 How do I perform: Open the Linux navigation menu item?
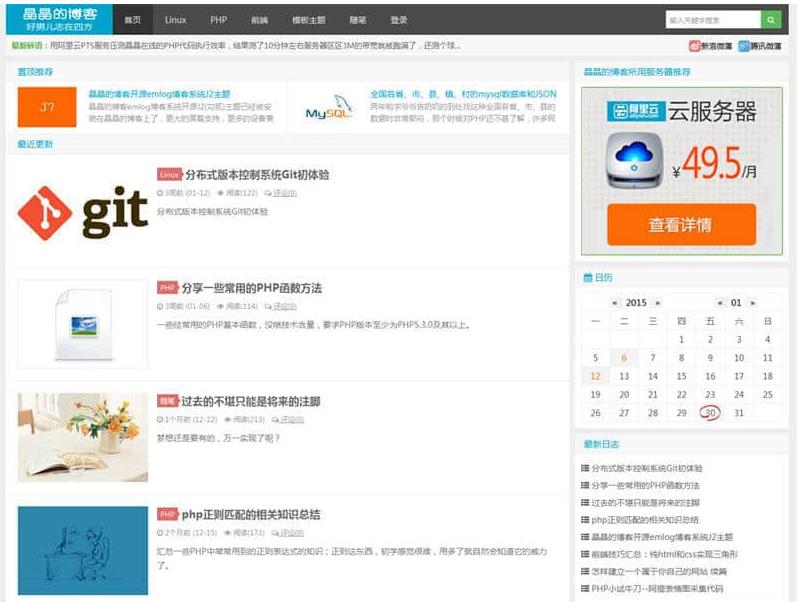(175, 20)
